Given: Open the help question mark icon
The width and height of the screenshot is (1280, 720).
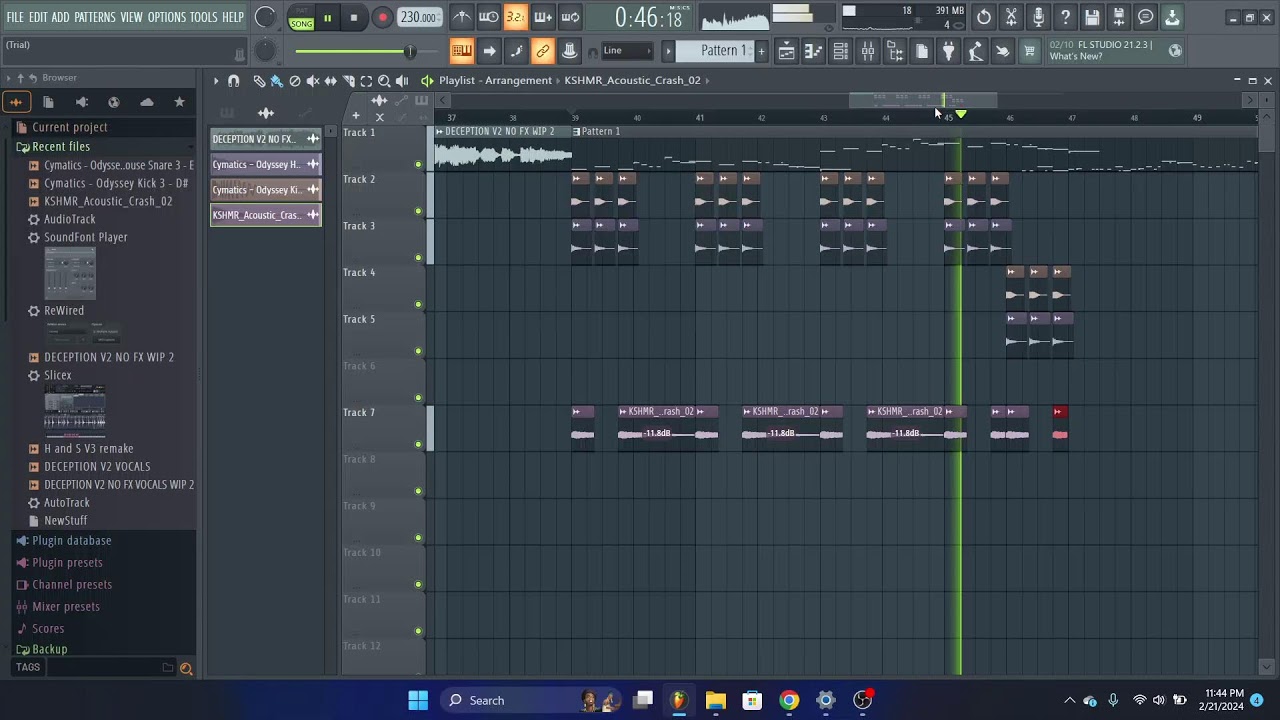Looking at the screenshot, I should 1065,17.
